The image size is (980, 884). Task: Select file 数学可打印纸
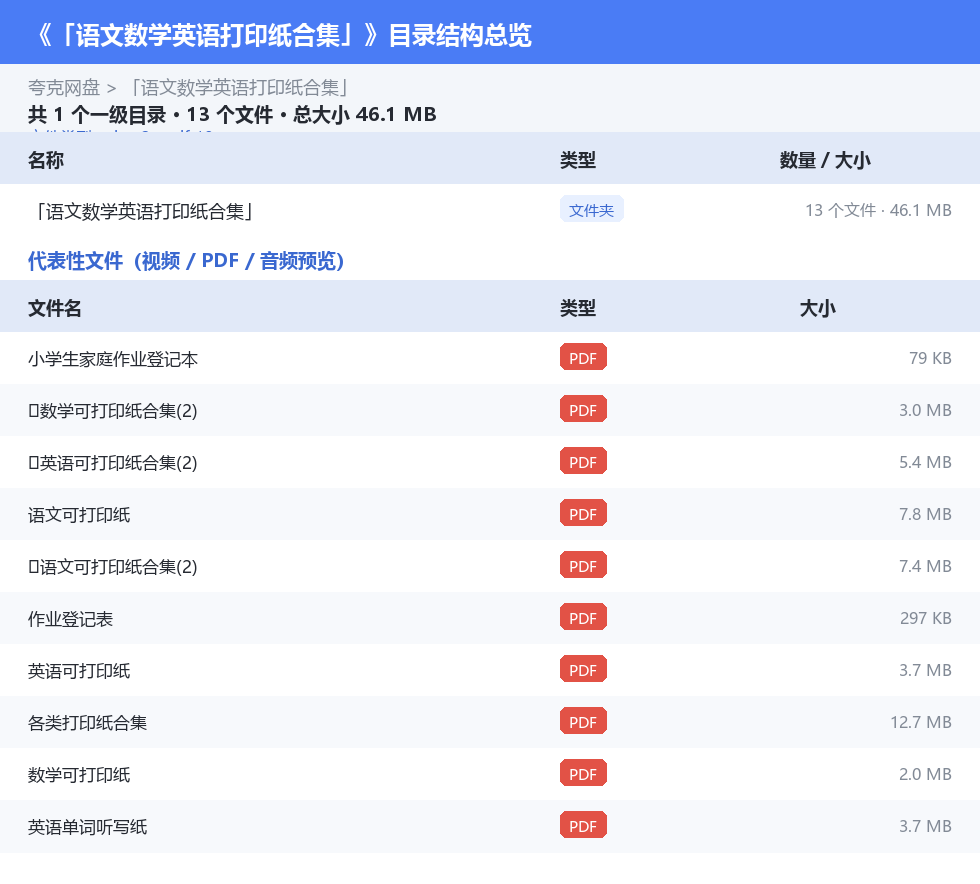coord(79,775)
